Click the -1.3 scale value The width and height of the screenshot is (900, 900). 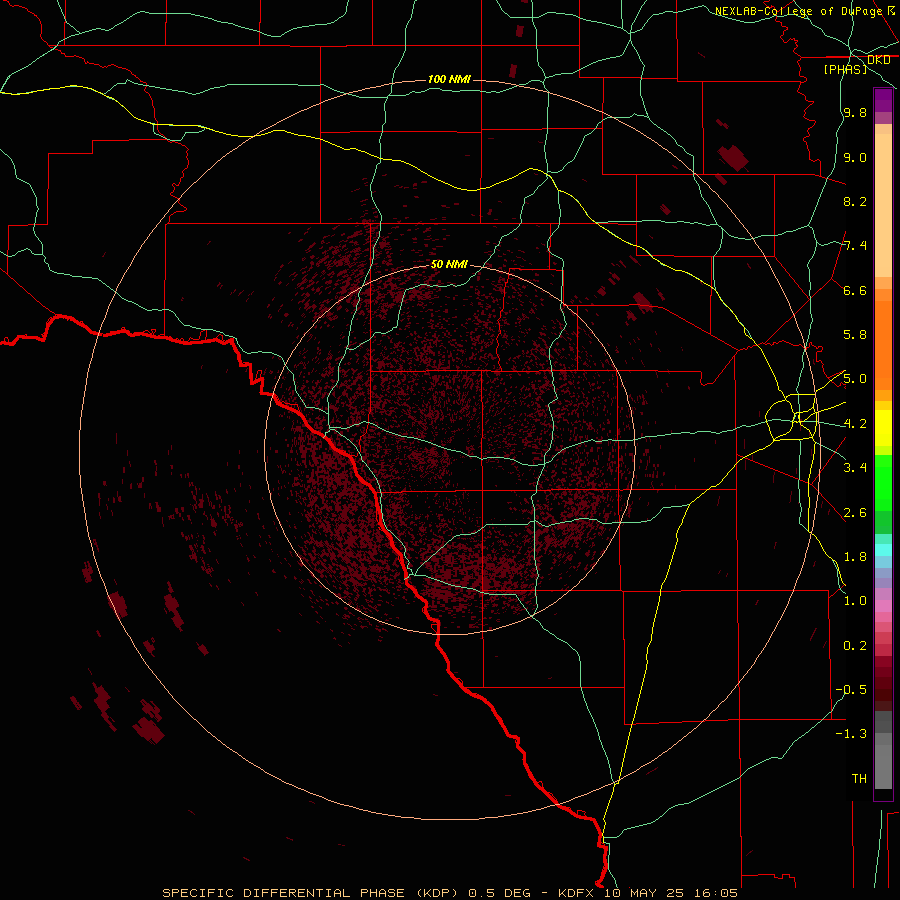click(x=851, y=734)
